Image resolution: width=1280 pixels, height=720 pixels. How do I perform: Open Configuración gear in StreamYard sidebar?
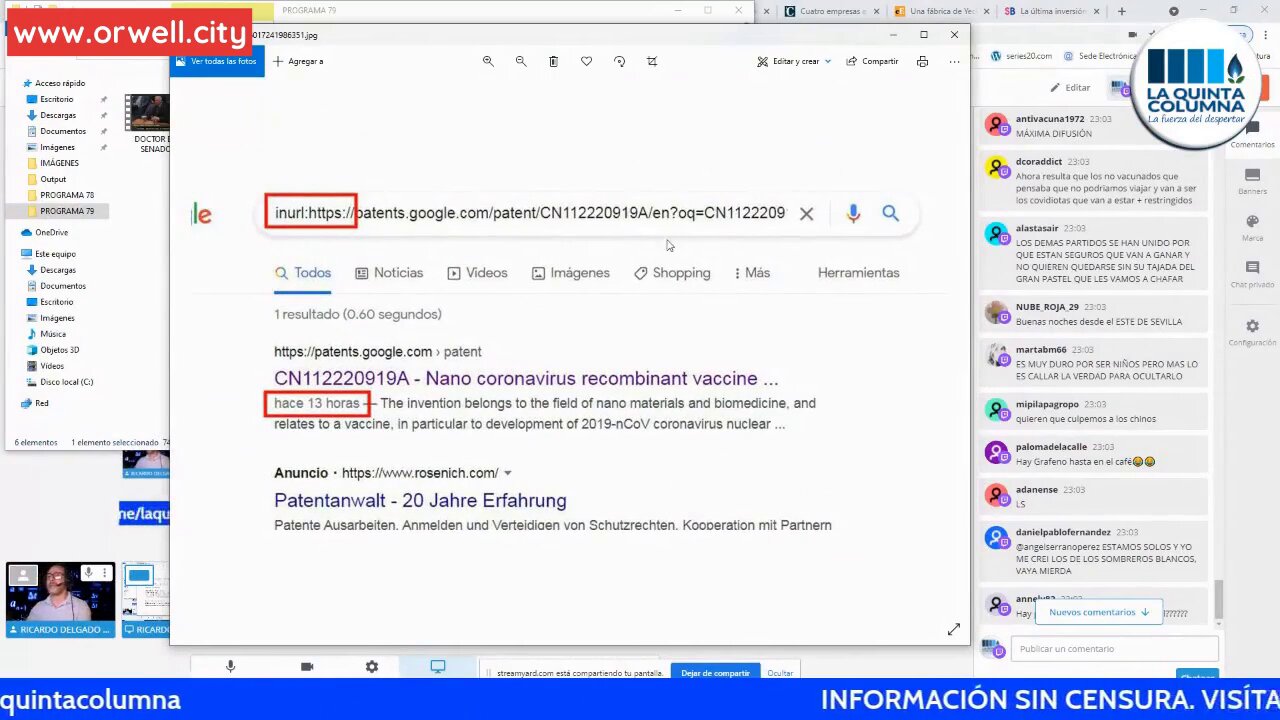[x=1252, y=332]
